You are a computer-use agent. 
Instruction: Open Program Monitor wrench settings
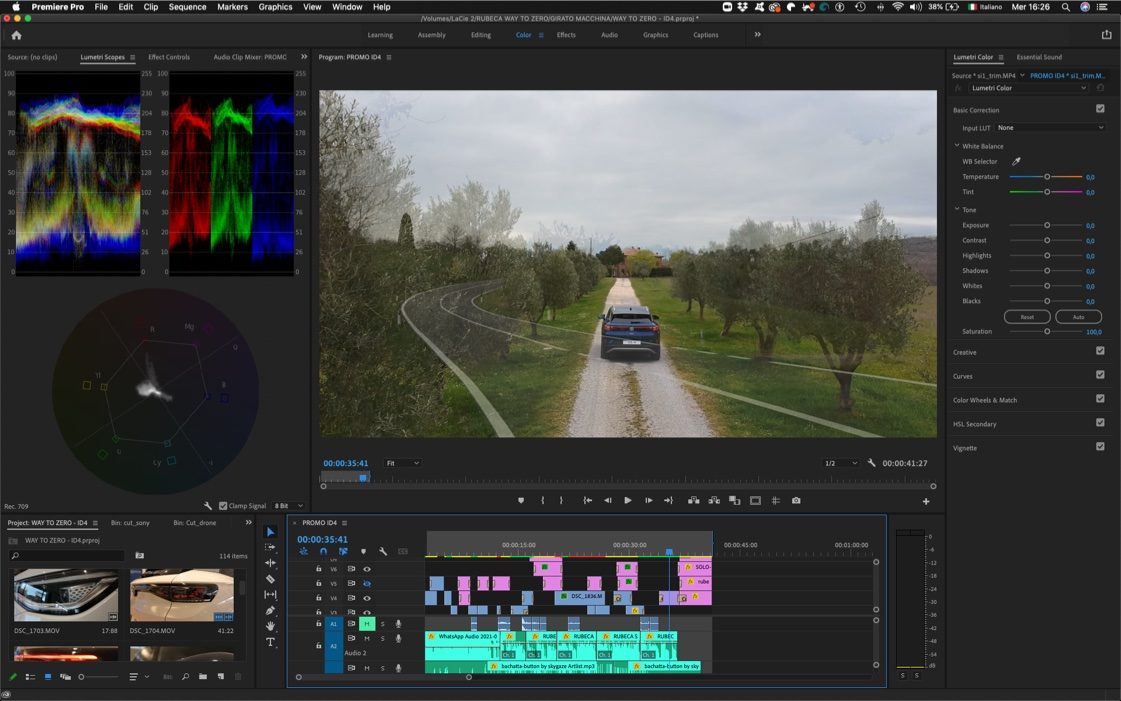click(871, 463)
